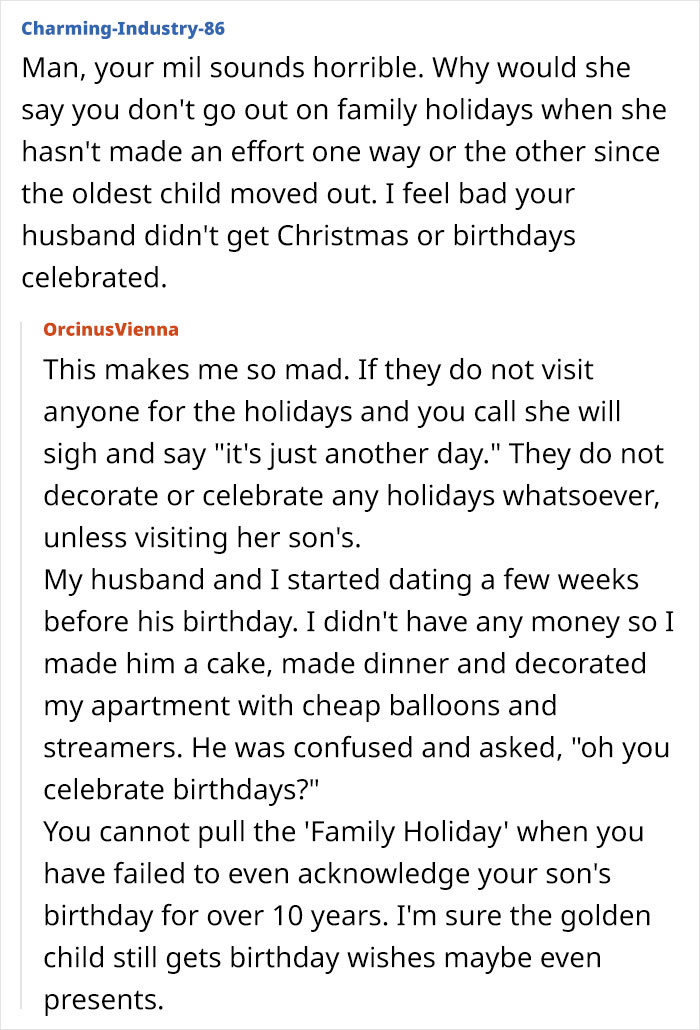Open OrcinusVienna user profile

111,328
